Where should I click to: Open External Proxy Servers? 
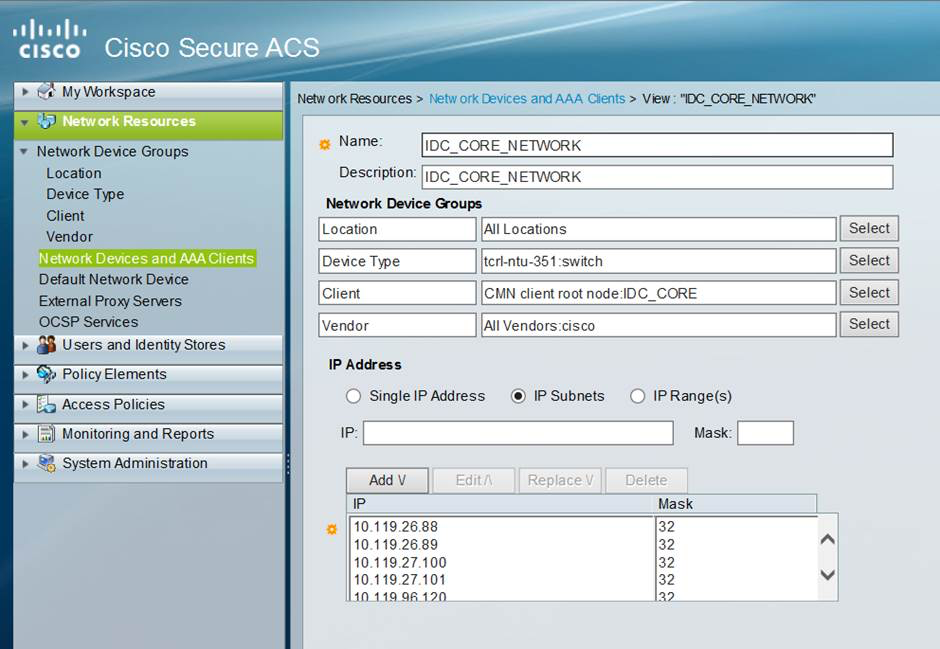coord(110,301)
